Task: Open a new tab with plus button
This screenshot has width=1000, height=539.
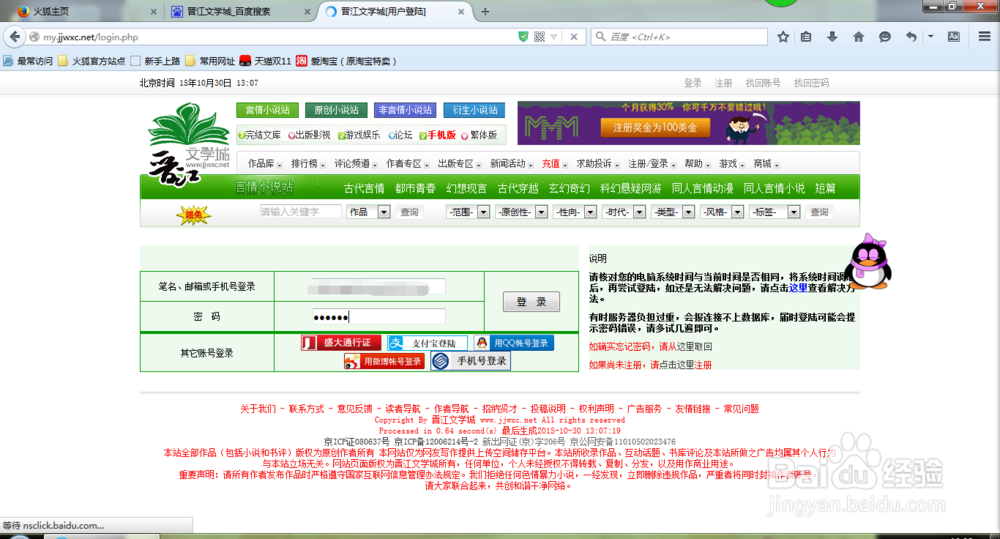Action: (x=485, y=11)
